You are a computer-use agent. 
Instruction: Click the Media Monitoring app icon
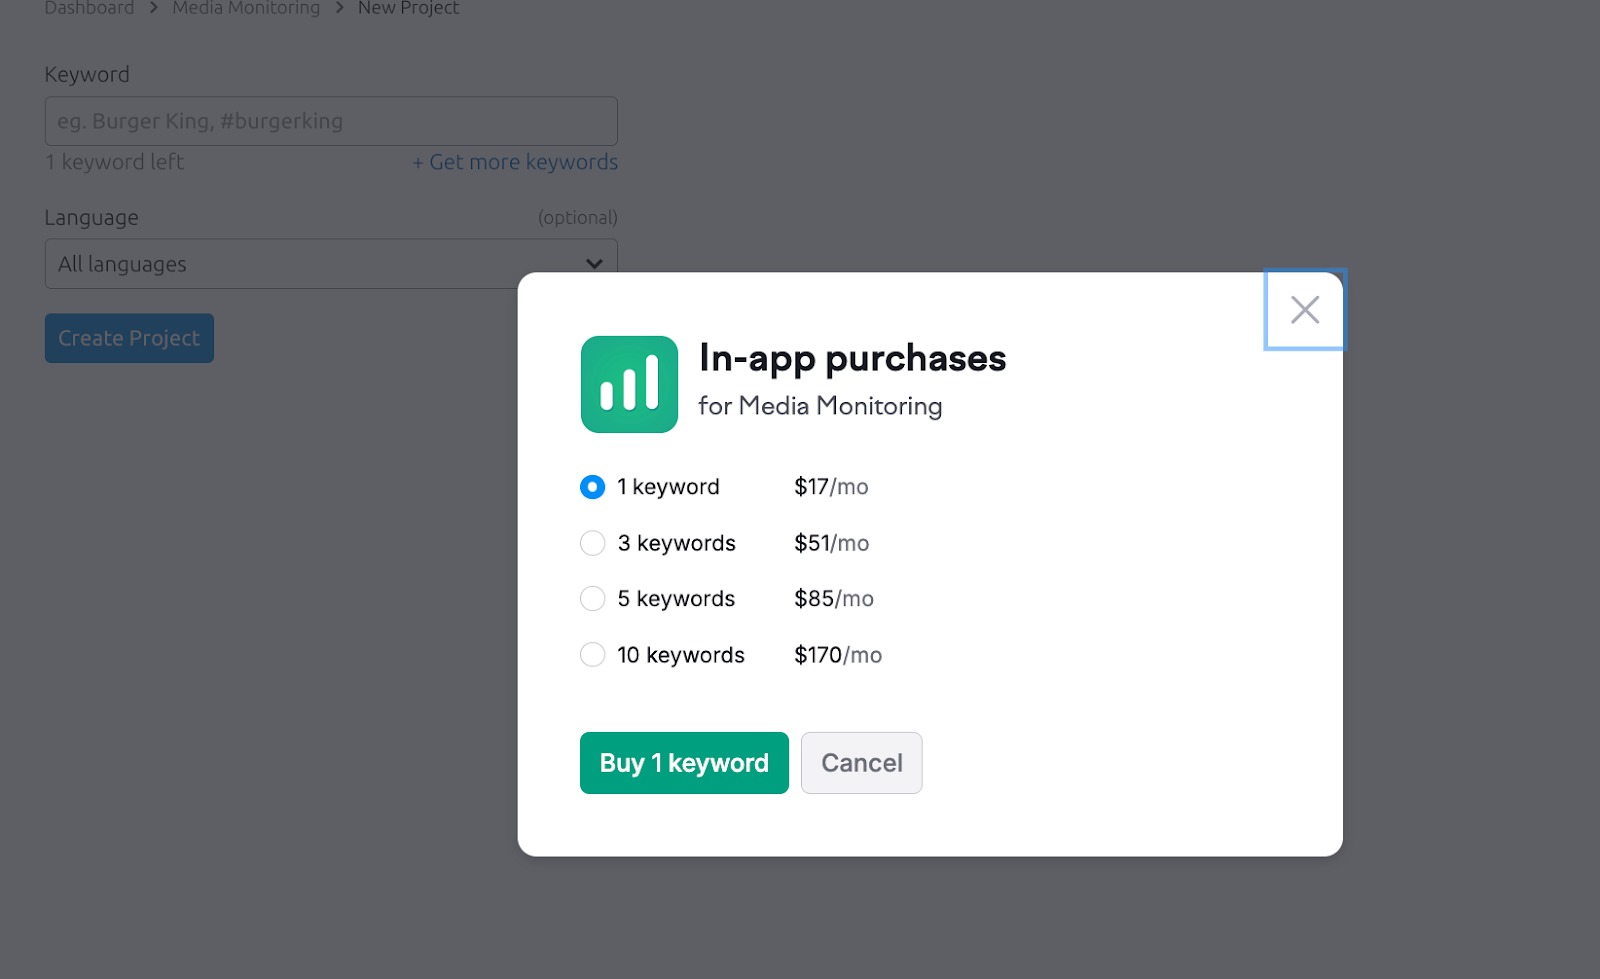point(629,384)
